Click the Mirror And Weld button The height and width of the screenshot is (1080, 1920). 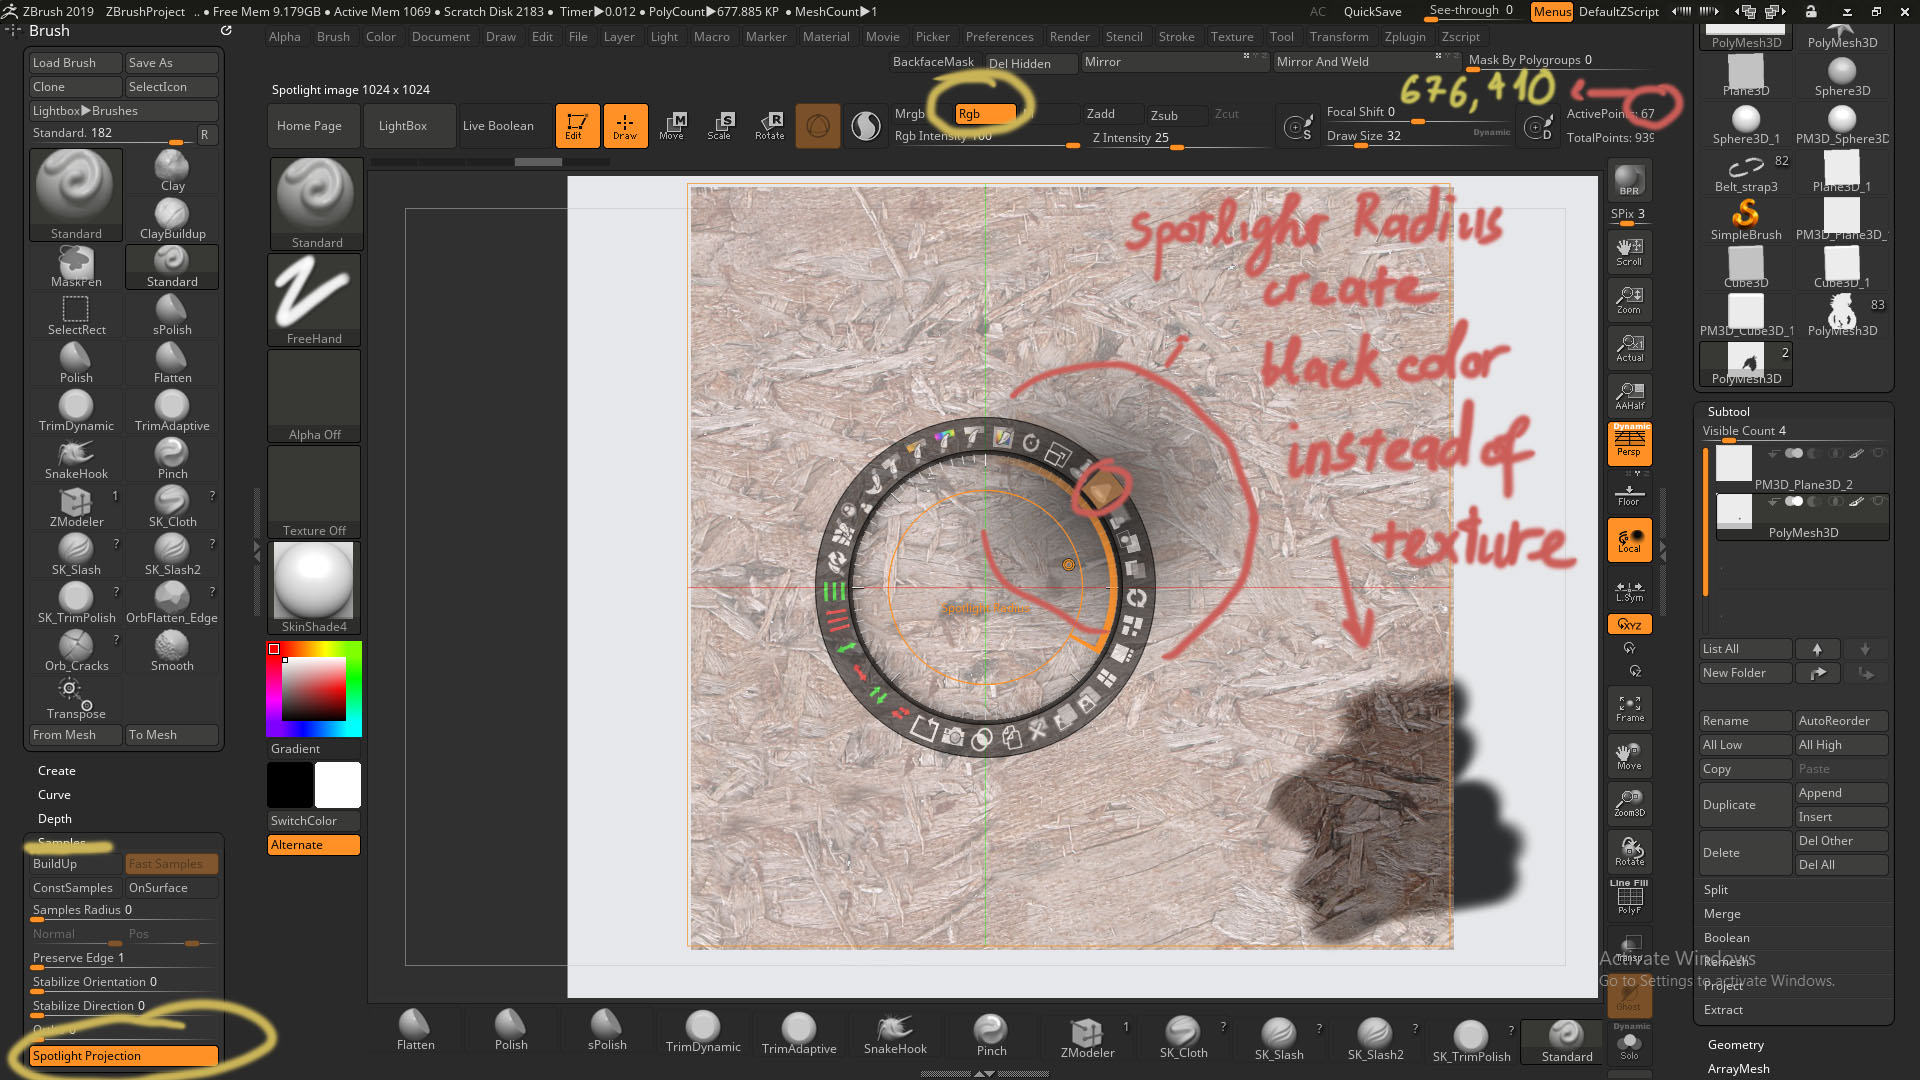pyautogui.click(x=1367, y=62)
